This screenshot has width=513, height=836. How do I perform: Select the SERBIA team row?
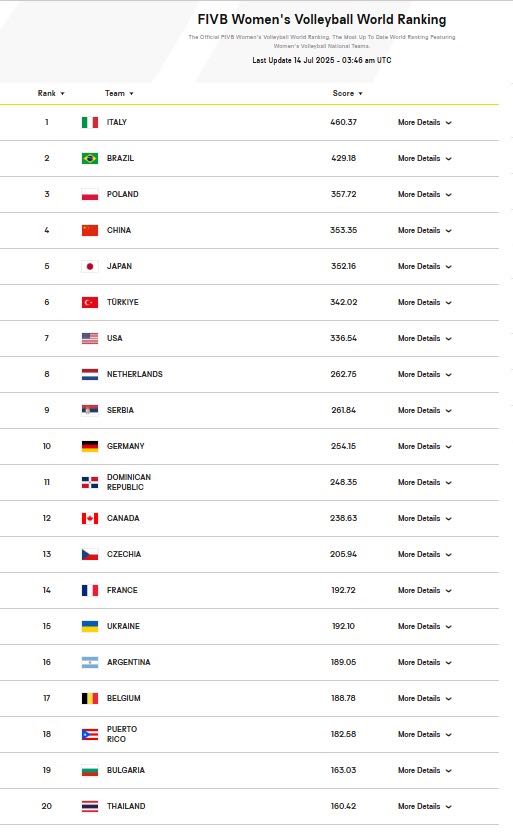pos(250,411)
